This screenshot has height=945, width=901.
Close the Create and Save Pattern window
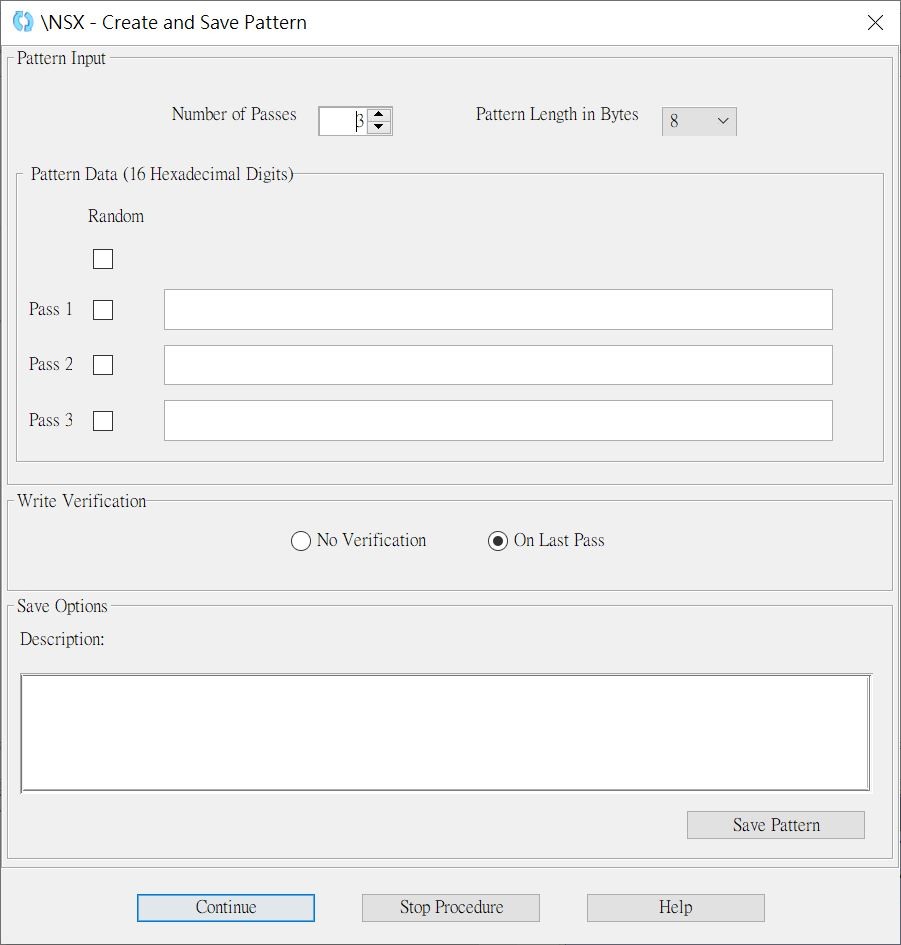[x=875, y=22]
